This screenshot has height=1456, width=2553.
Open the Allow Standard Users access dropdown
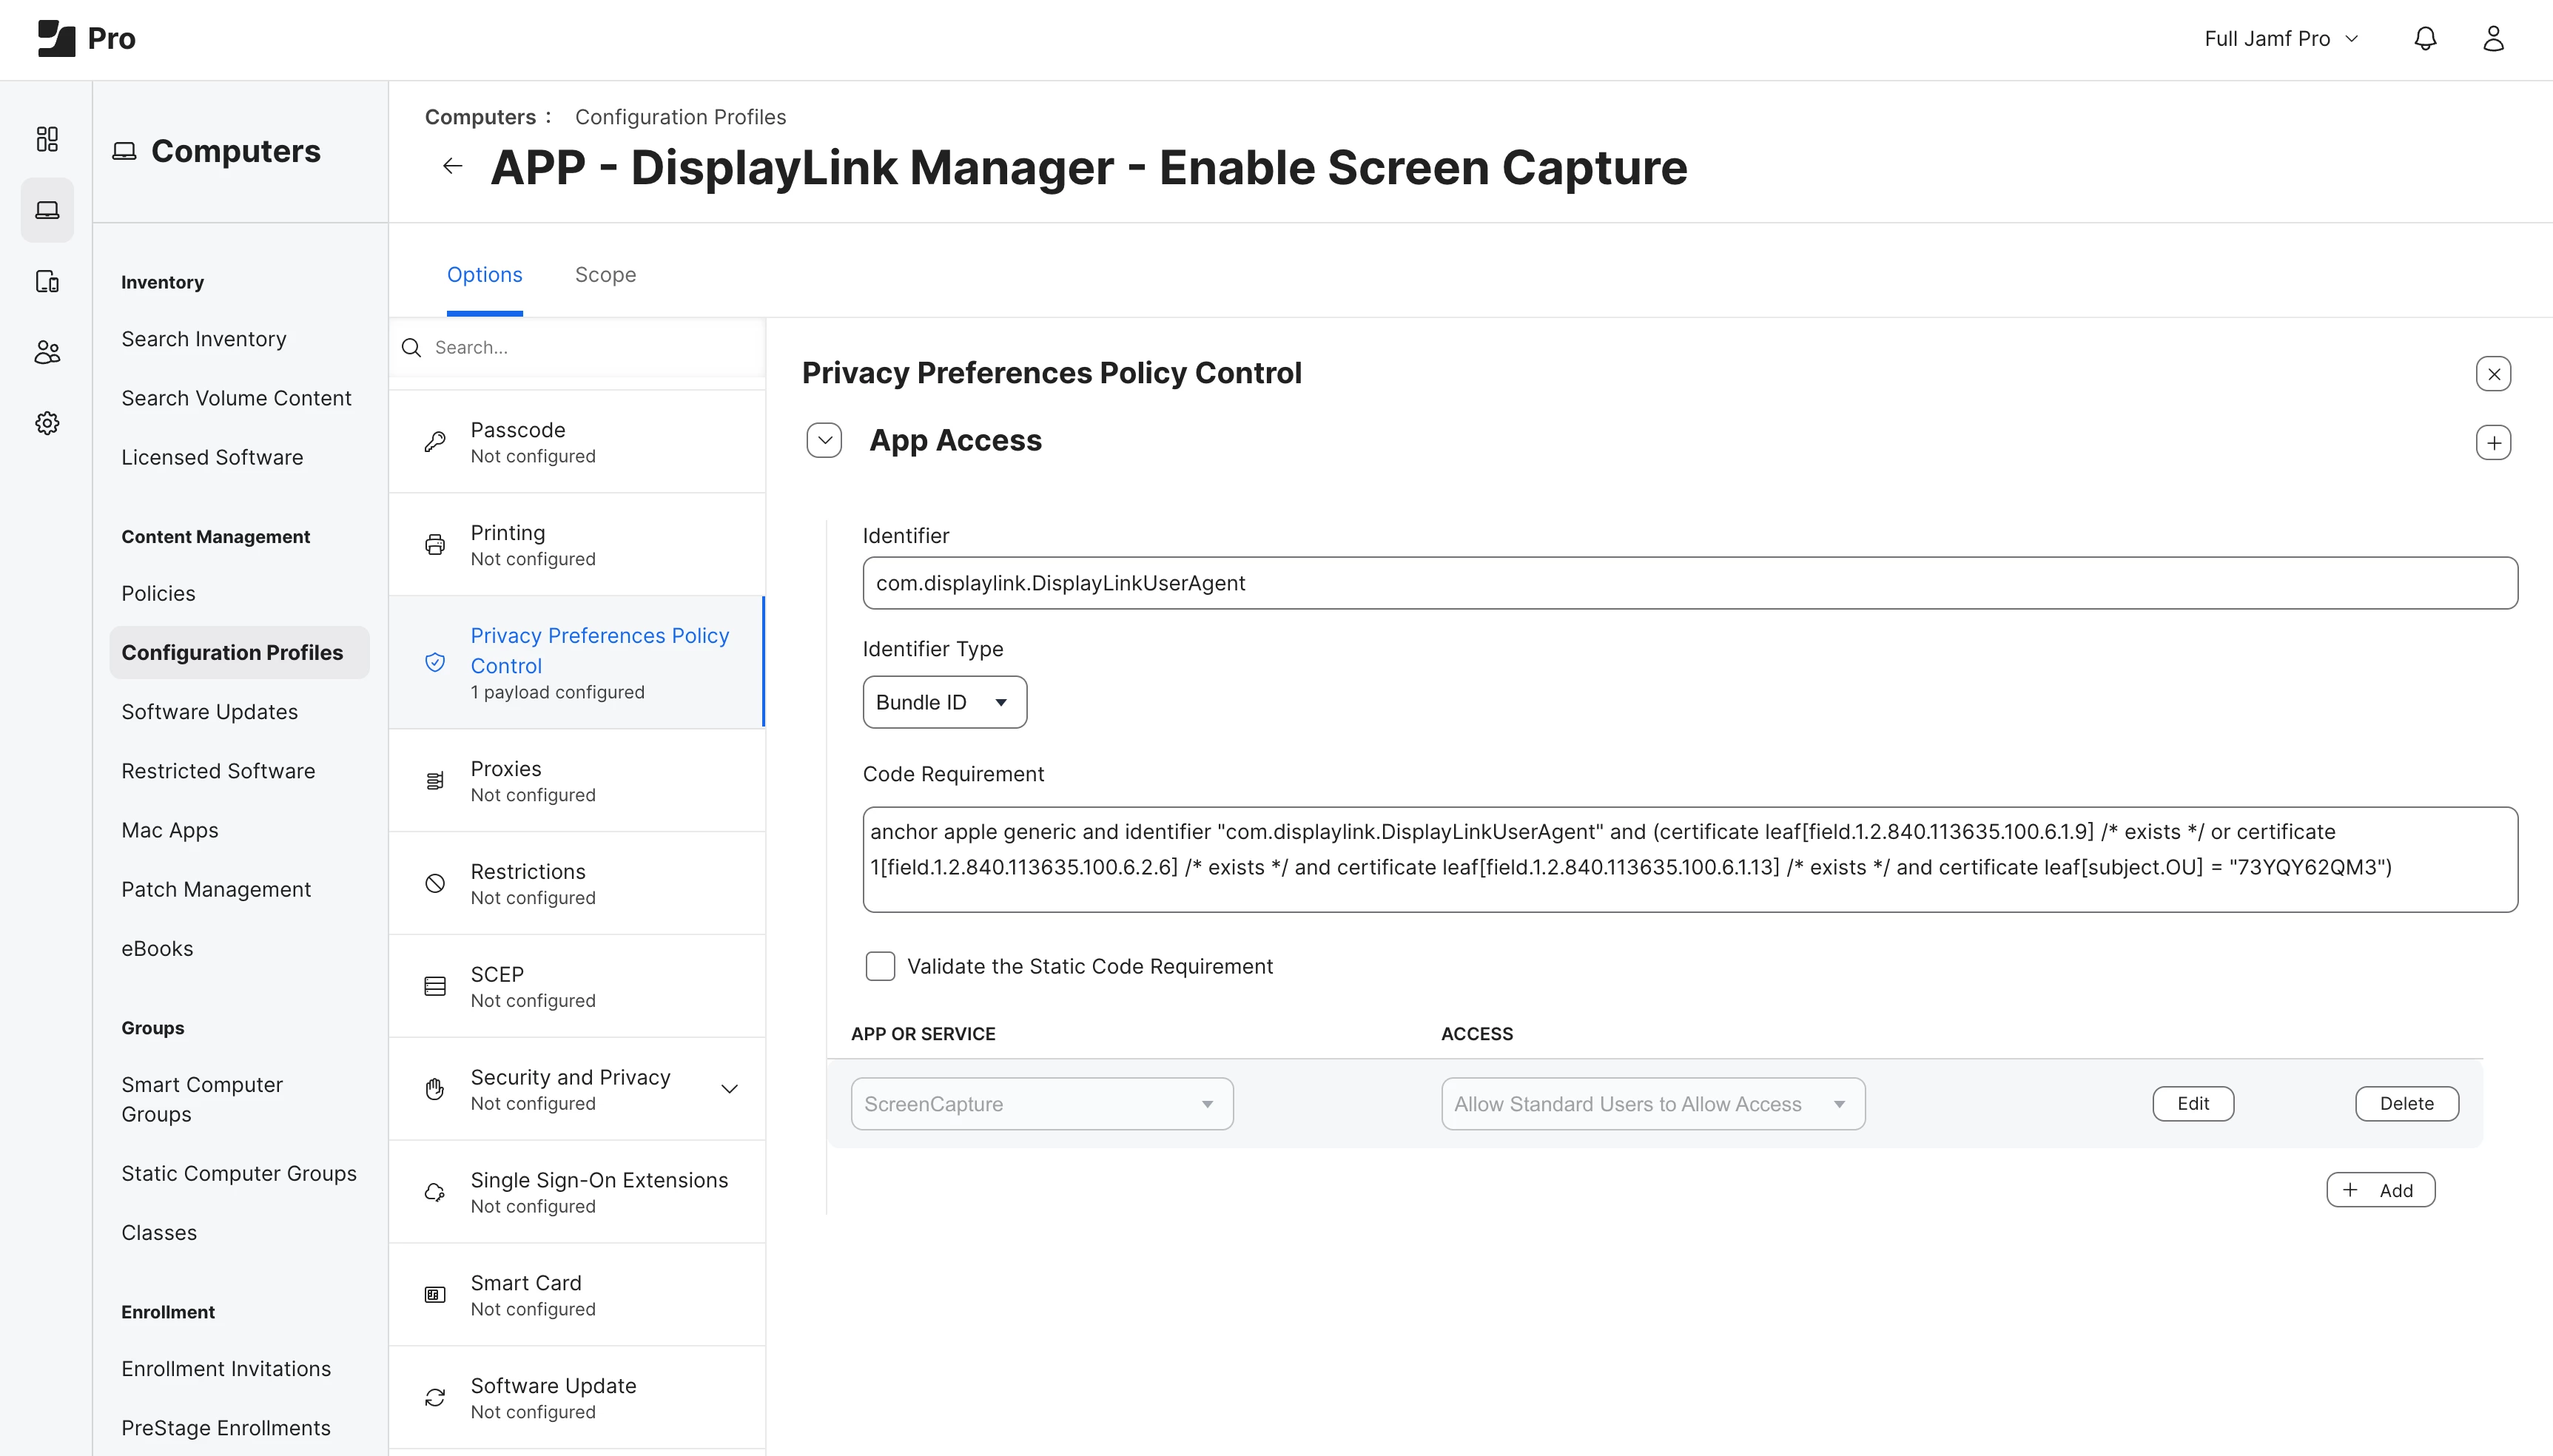1653,1104
